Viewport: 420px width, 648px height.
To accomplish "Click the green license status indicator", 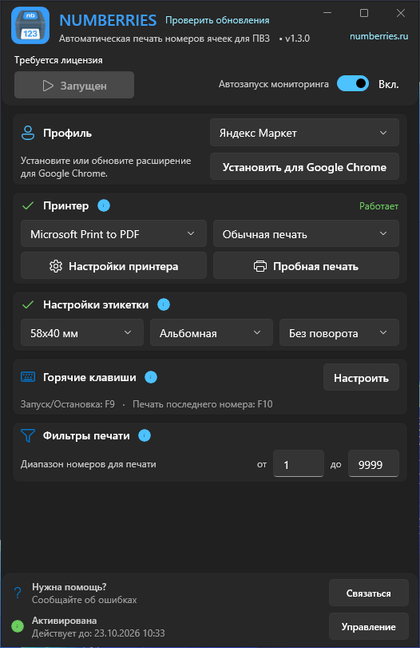I will click(17, 627).
